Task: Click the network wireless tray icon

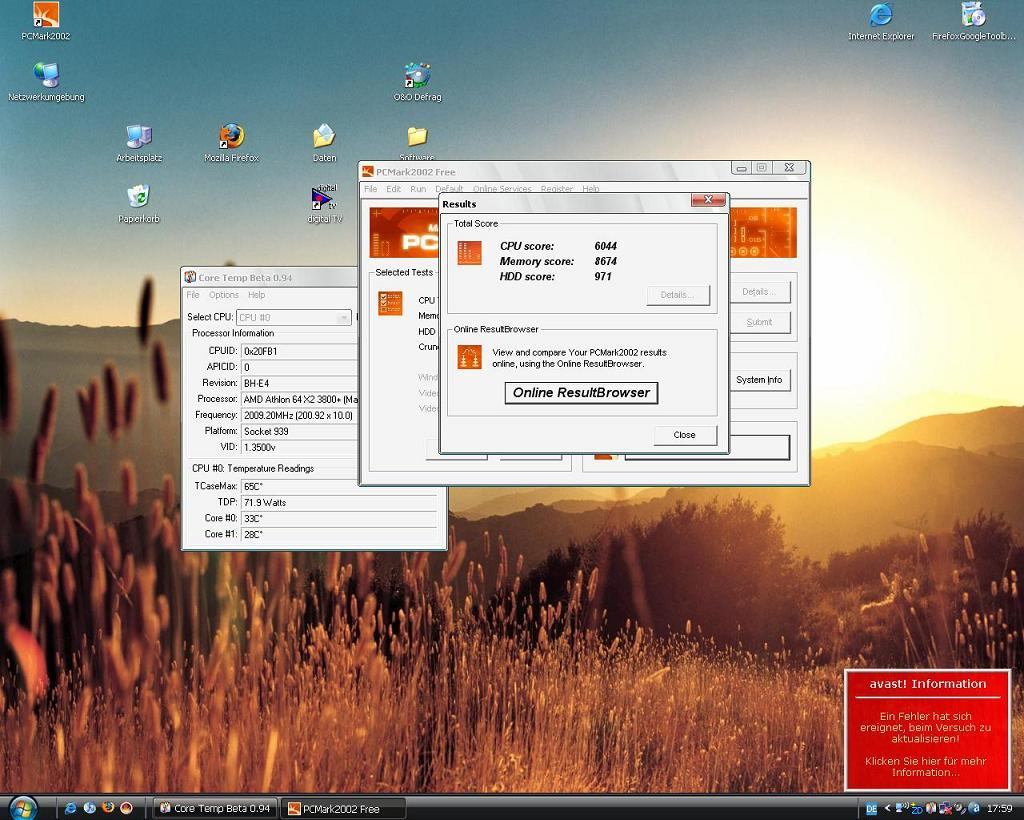Action: (902, 808)
